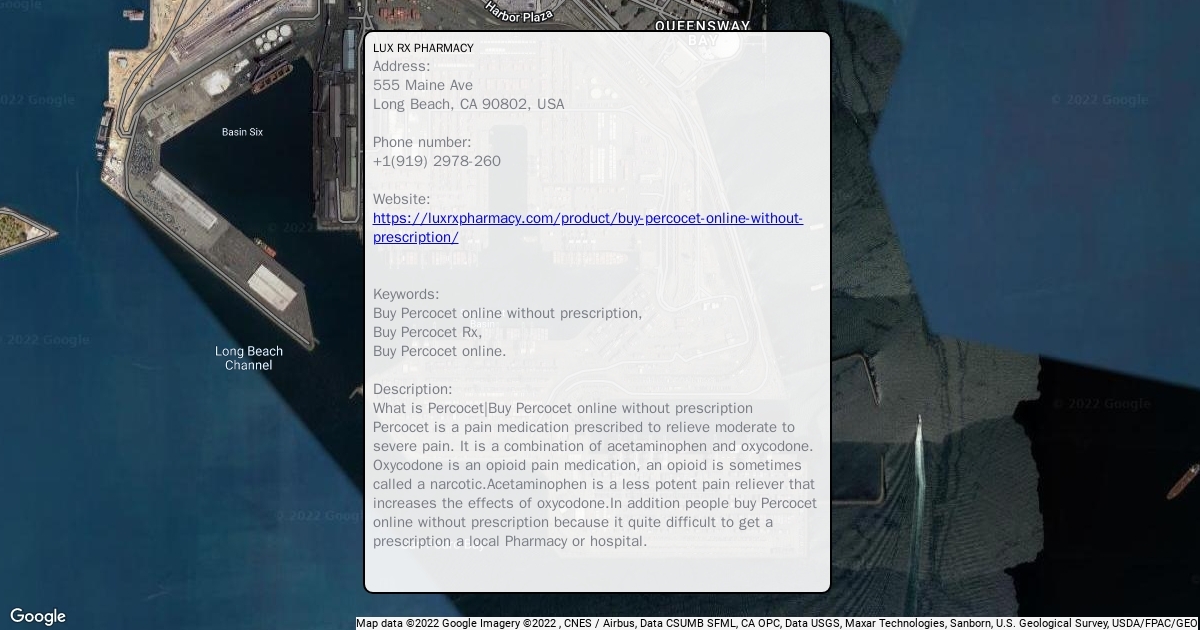Click keyword Buy Percocet online.
1200x630 pixels.
[440, 351]
